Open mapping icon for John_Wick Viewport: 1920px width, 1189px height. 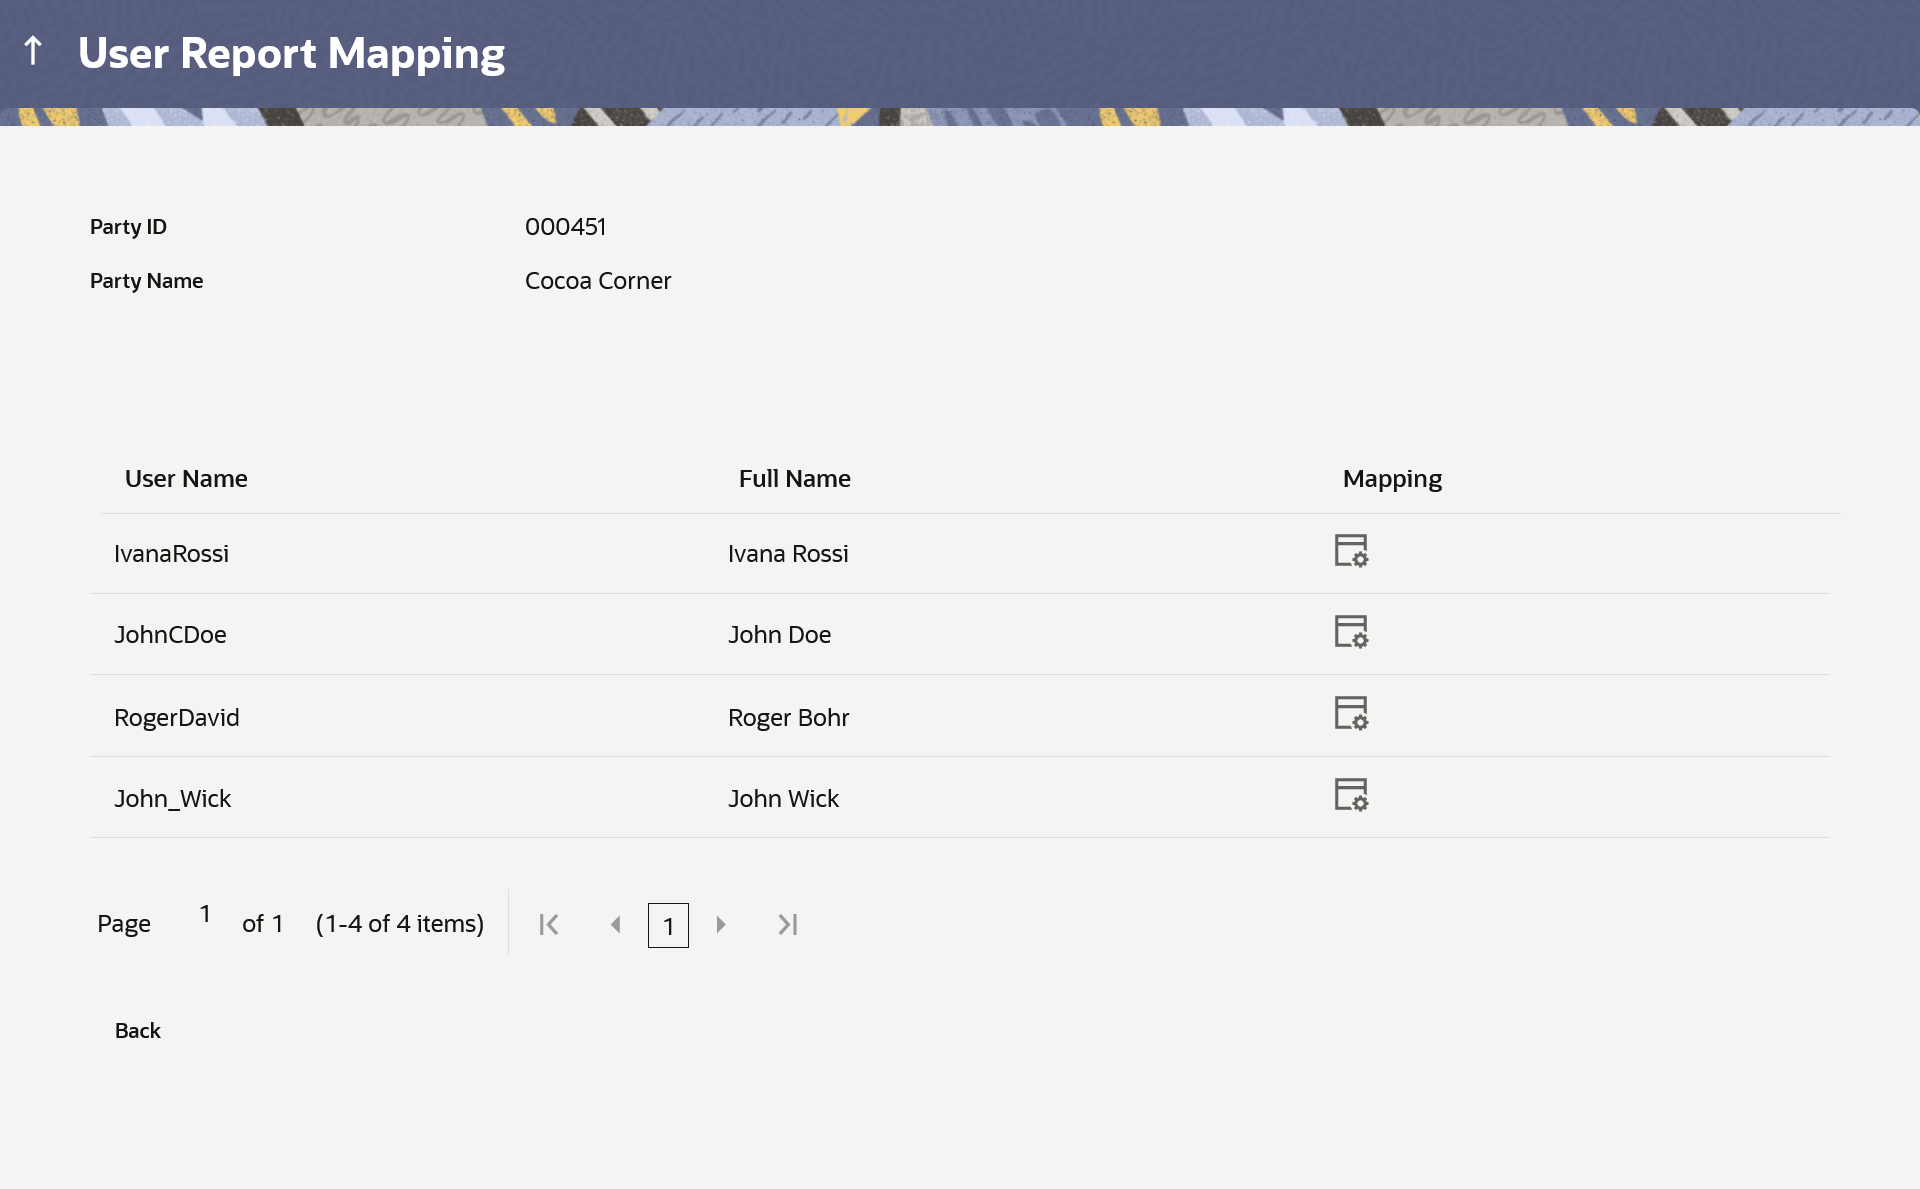[x=1351, y=795]
